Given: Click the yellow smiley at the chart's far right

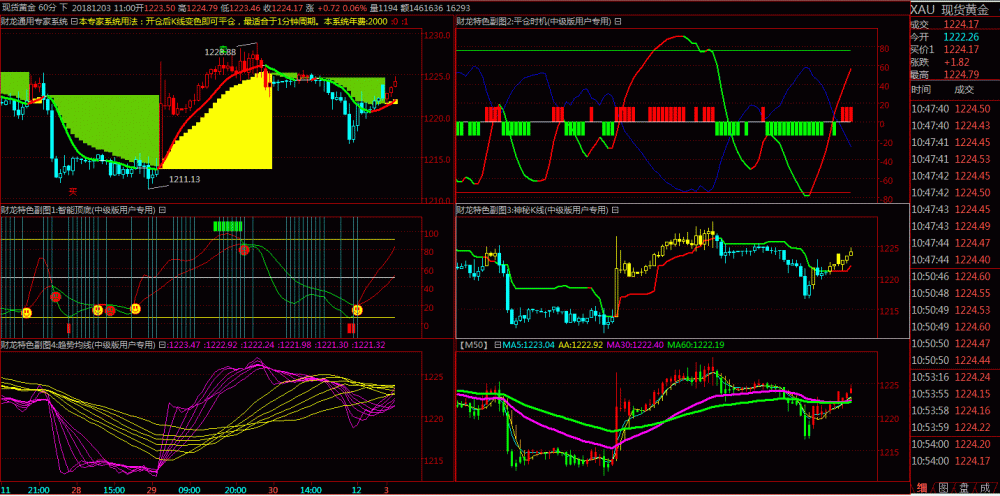Looking at the screenshot, I should (x=357, y=310).
